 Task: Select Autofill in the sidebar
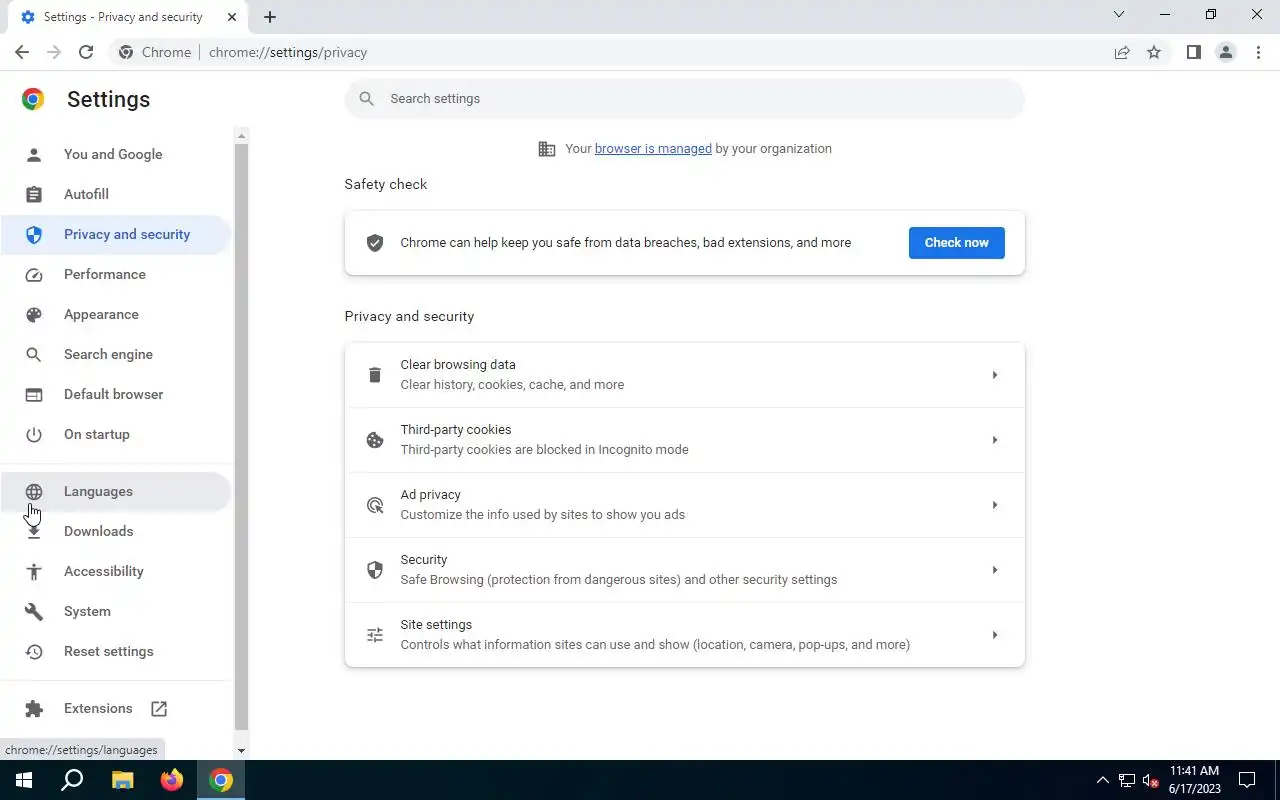(x=116, y=194)
